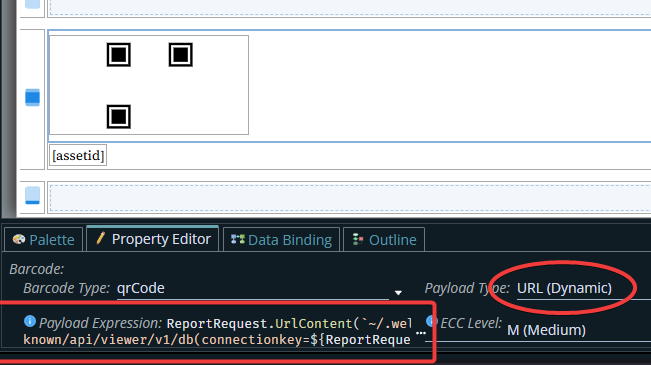Click the ECC Level info icon
651x365 pixels.
tap(432, 321)
